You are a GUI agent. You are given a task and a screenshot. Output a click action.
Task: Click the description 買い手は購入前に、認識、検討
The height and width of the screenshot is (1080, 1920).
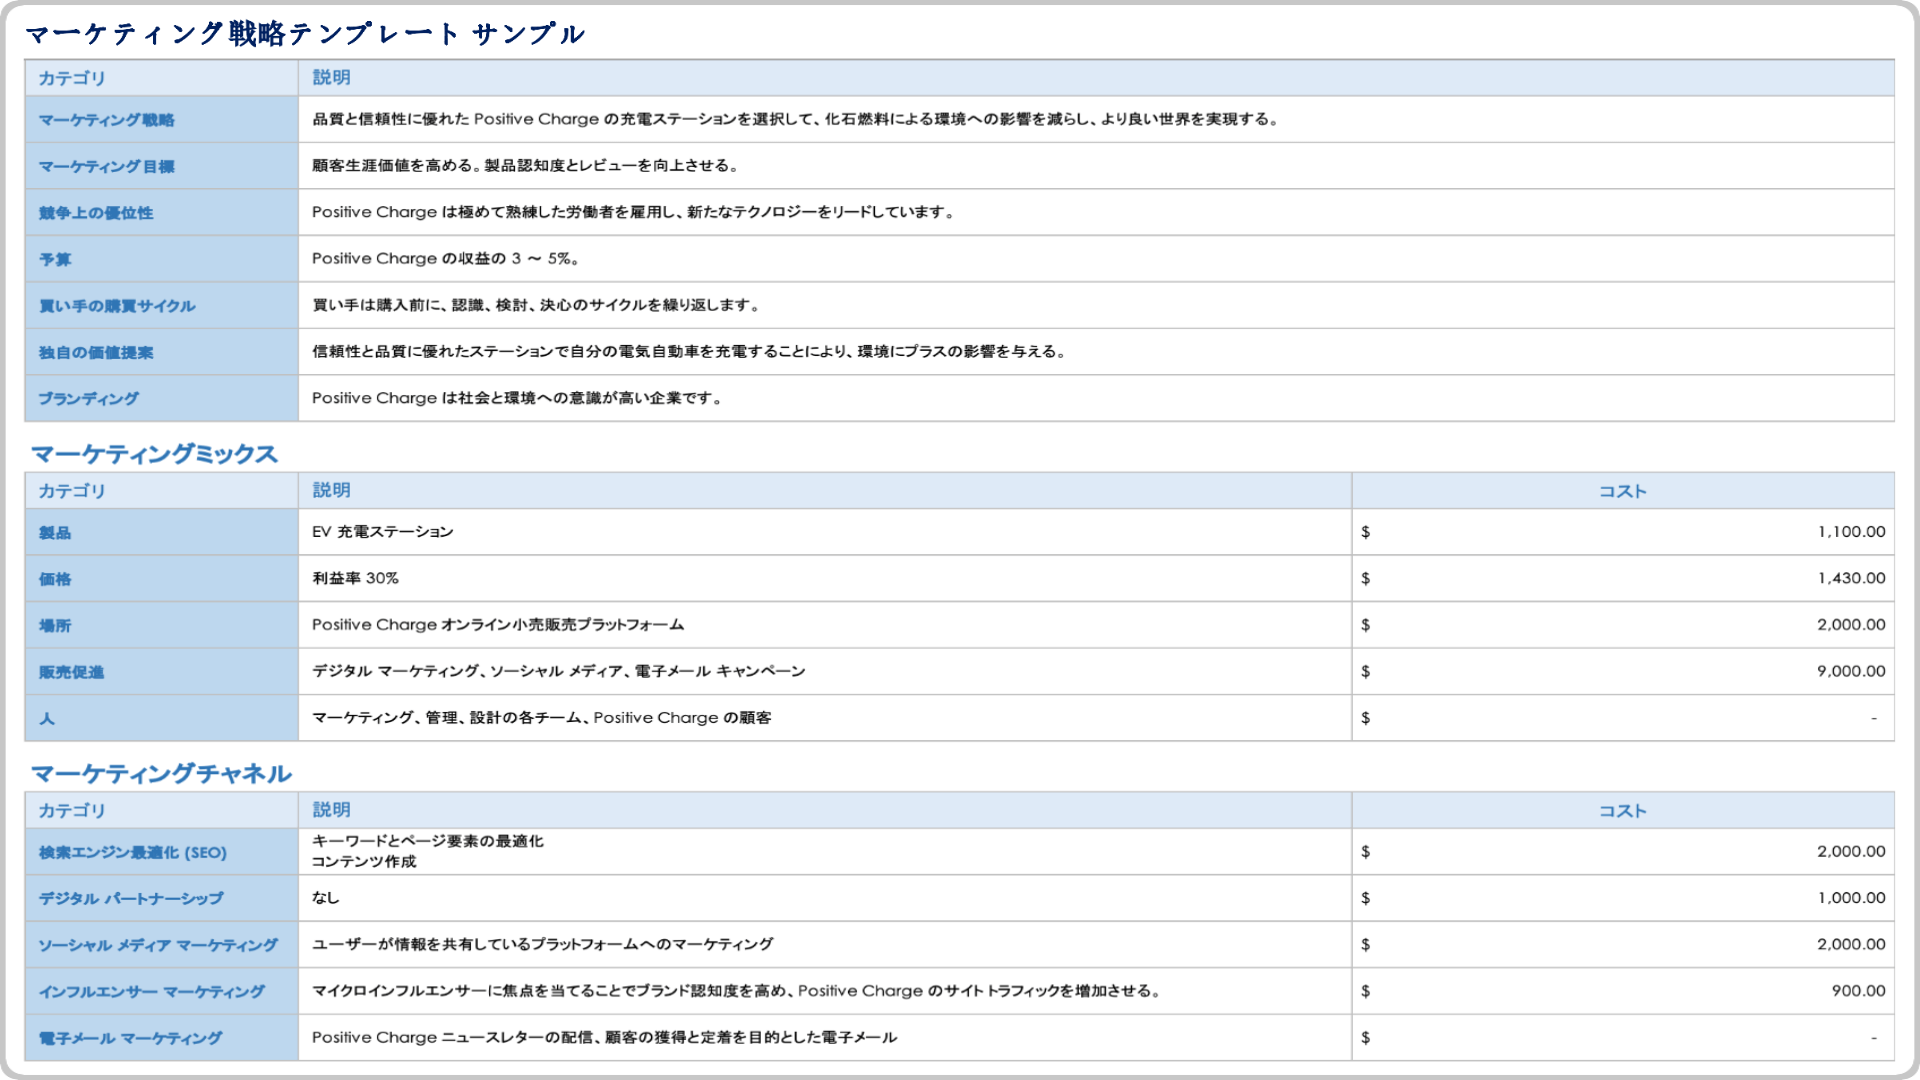pyautogui.click(x=536, y=305)
